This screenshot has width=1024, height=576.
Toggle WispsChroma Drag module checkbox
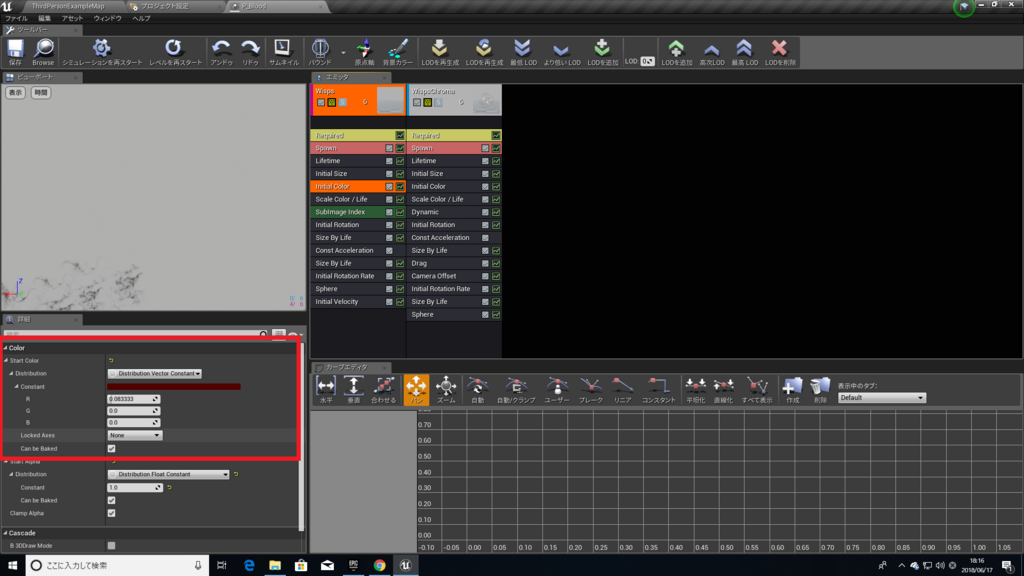[485, 263]
